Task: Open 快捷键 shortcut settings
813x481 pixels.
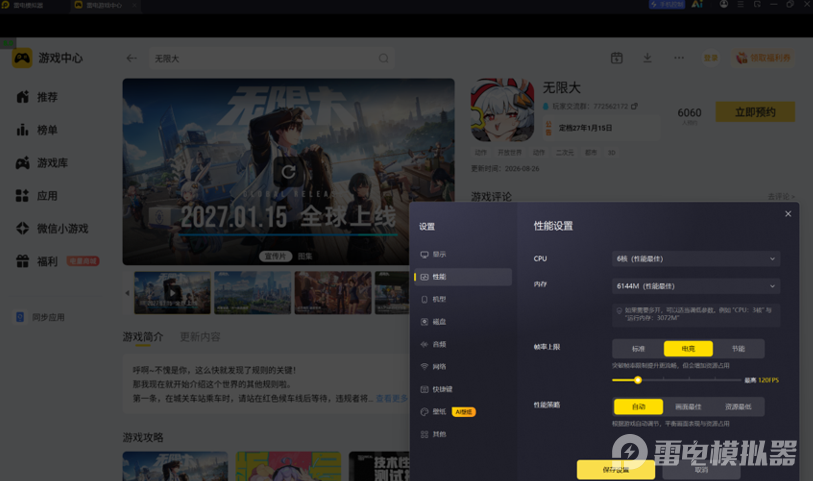Action: click(462, 389)
